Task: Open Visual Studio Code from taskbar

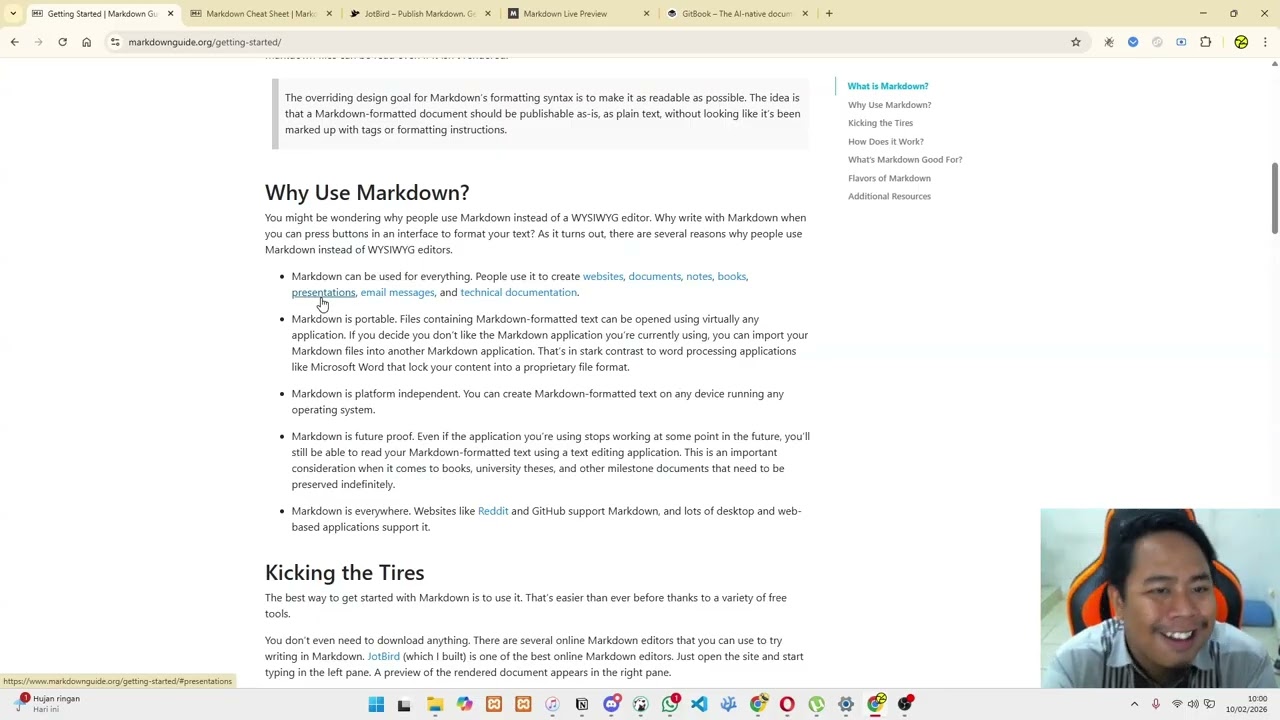Action: click(699, 704)
